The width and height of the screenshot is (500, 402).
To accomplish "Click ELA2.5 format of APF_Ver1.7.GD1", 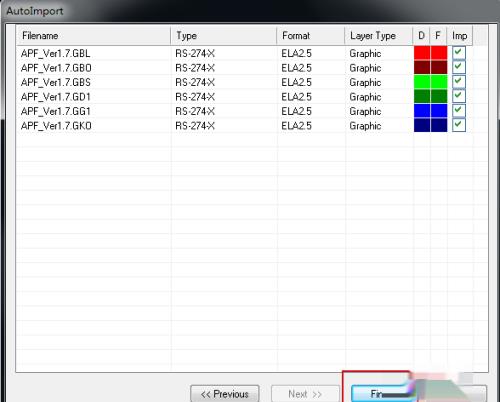I will [296, 97].
